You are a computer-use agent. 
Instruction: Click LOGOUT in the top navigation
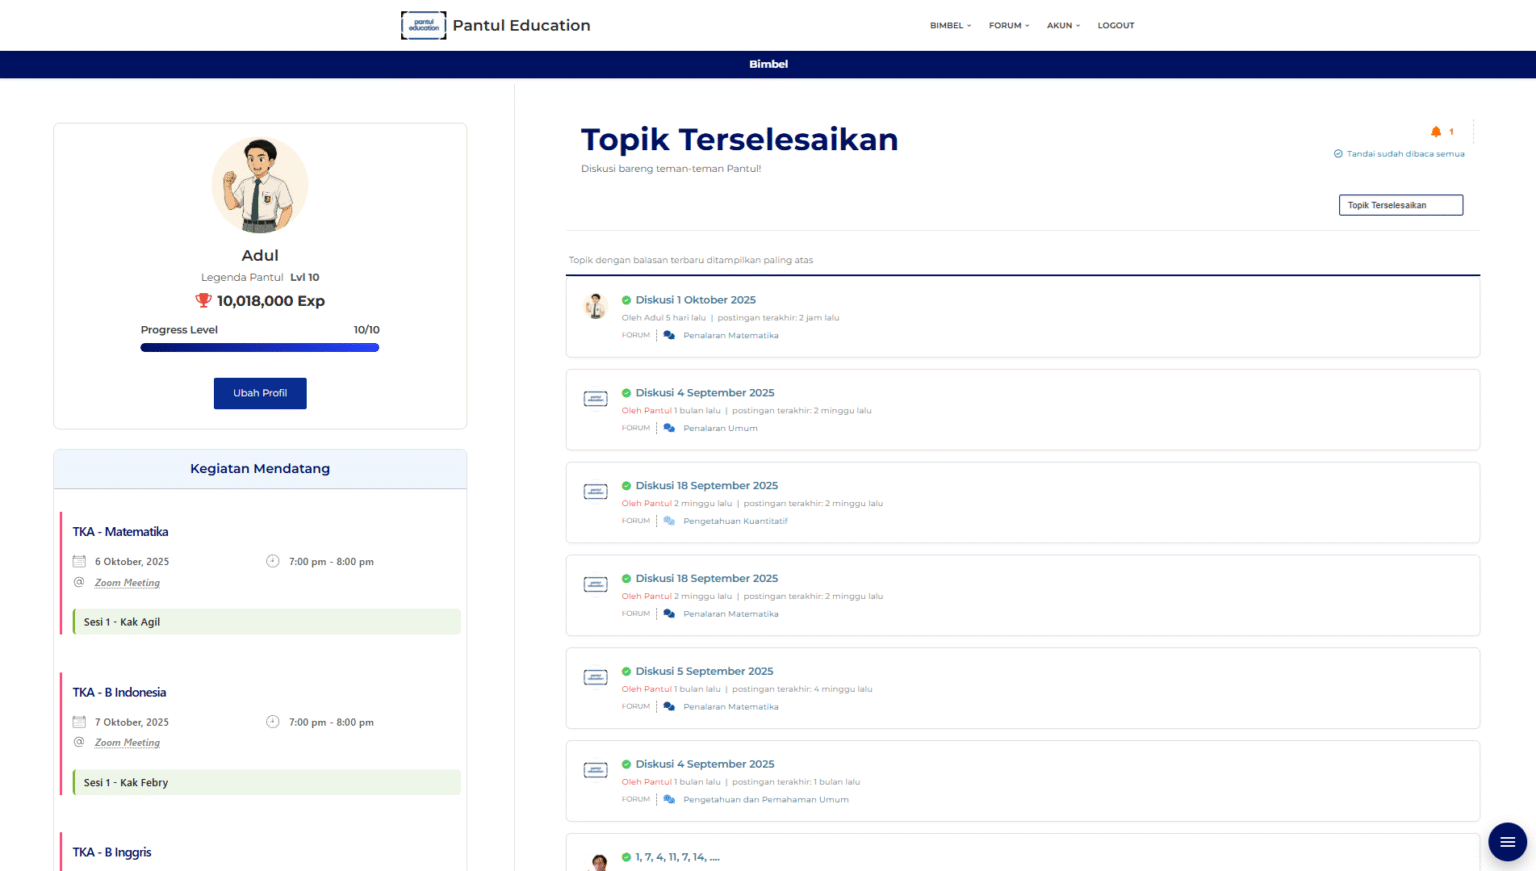click(1115, 26)
